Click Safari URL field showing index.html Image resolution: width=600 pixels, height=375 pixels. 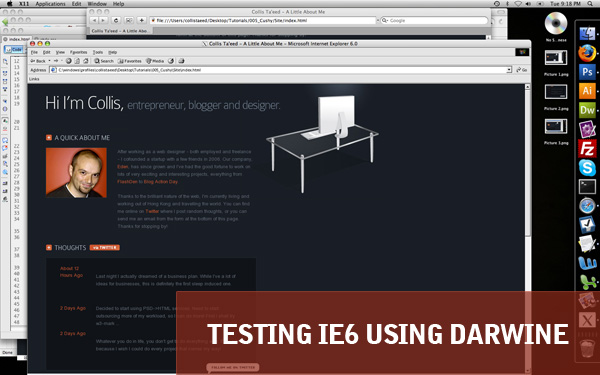point(263,20)
